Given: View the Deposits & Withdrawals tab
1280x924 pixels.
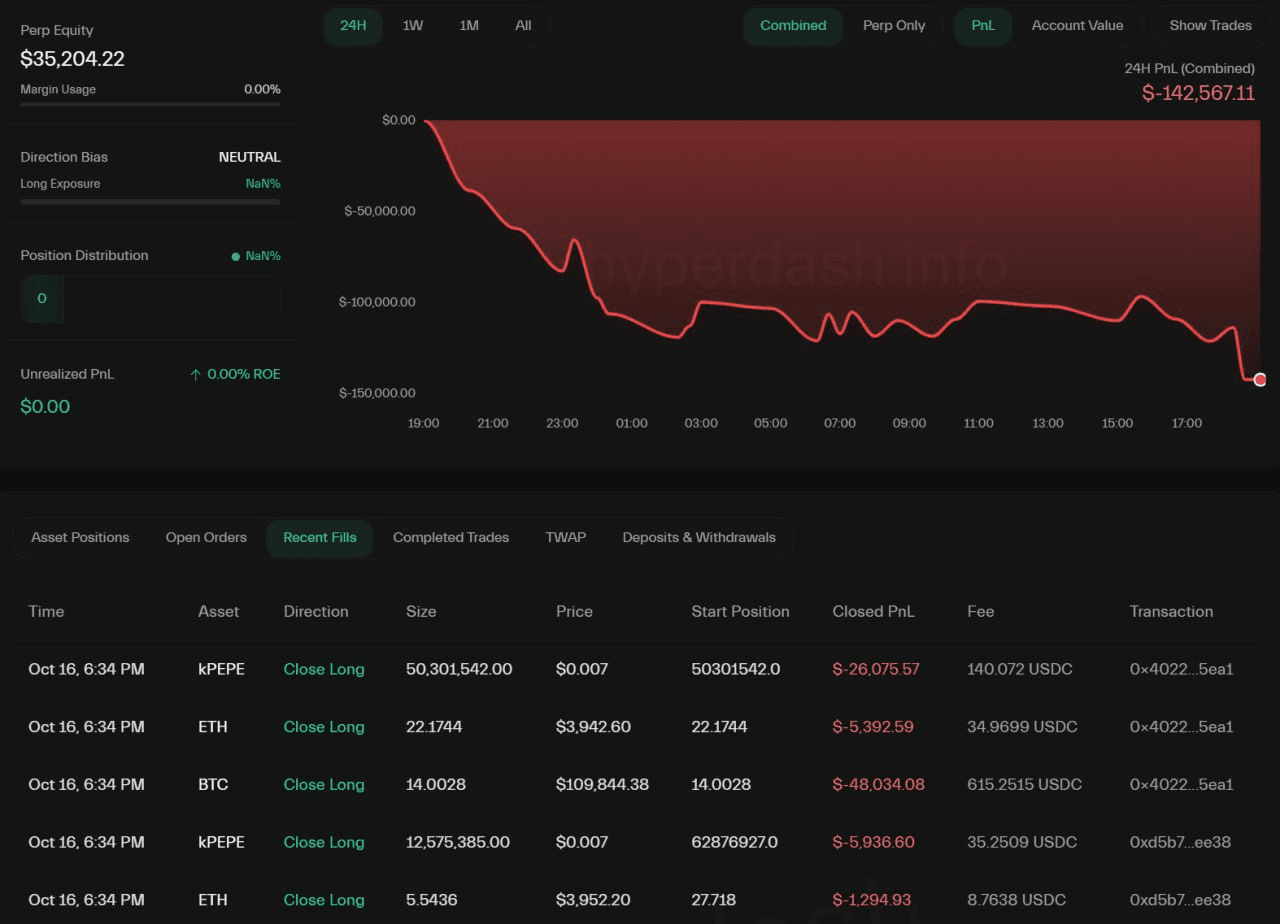Looking at the screenshot, I should (x=699, y=538).
